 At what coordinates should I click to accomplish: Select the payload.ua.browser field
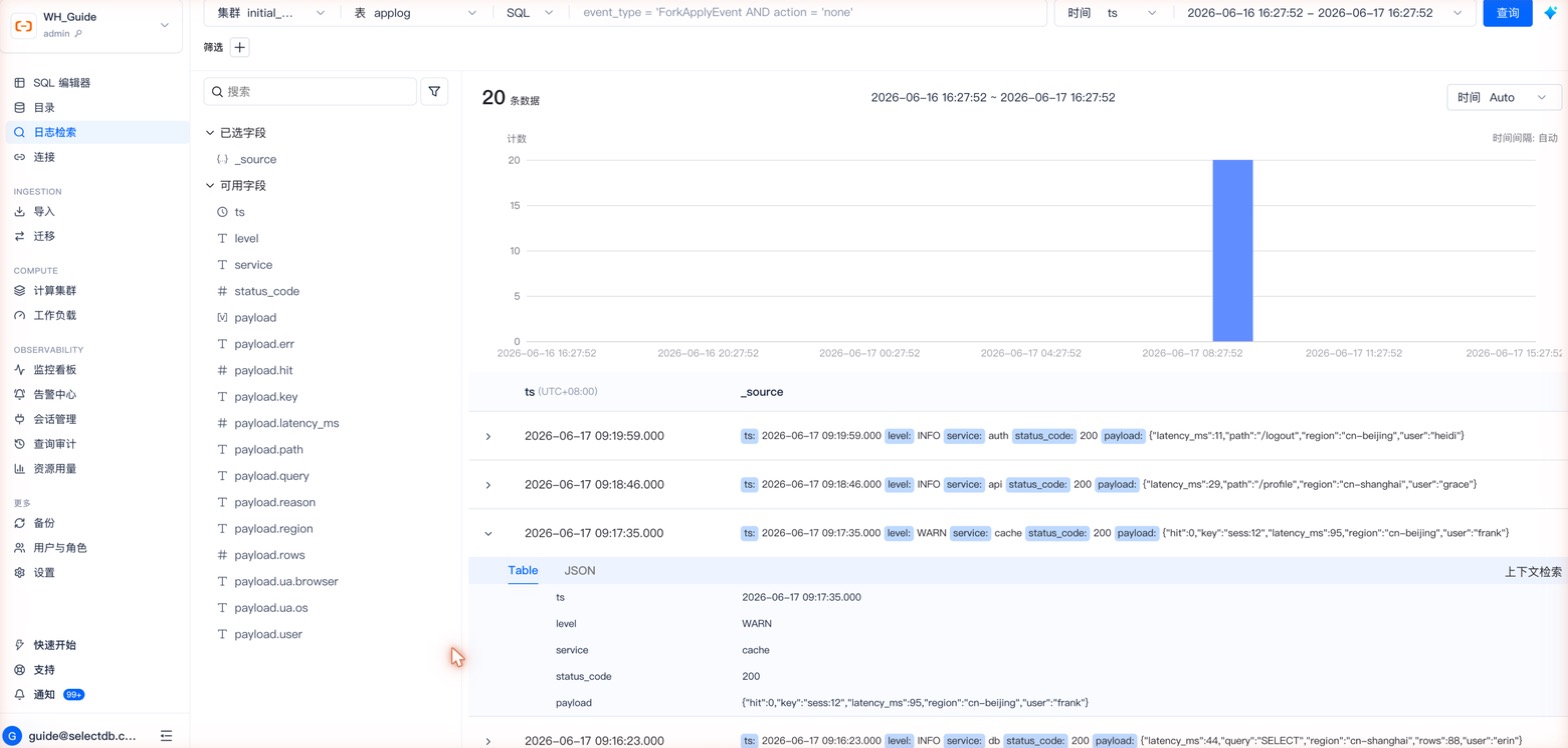[x=286, y=581]
